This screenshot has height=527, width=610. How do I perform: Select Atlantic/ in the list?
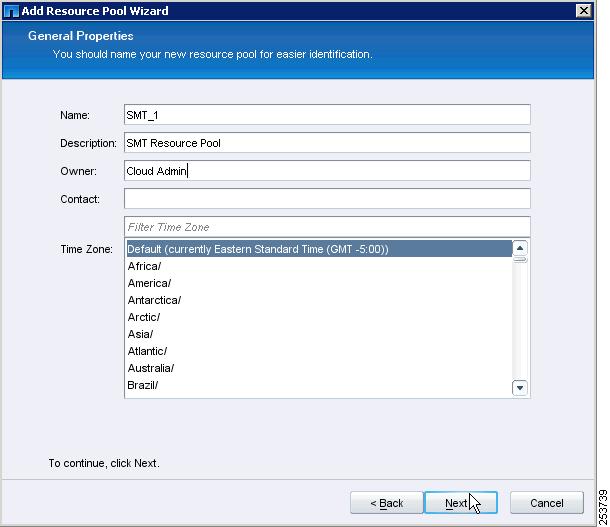point(319,351)
